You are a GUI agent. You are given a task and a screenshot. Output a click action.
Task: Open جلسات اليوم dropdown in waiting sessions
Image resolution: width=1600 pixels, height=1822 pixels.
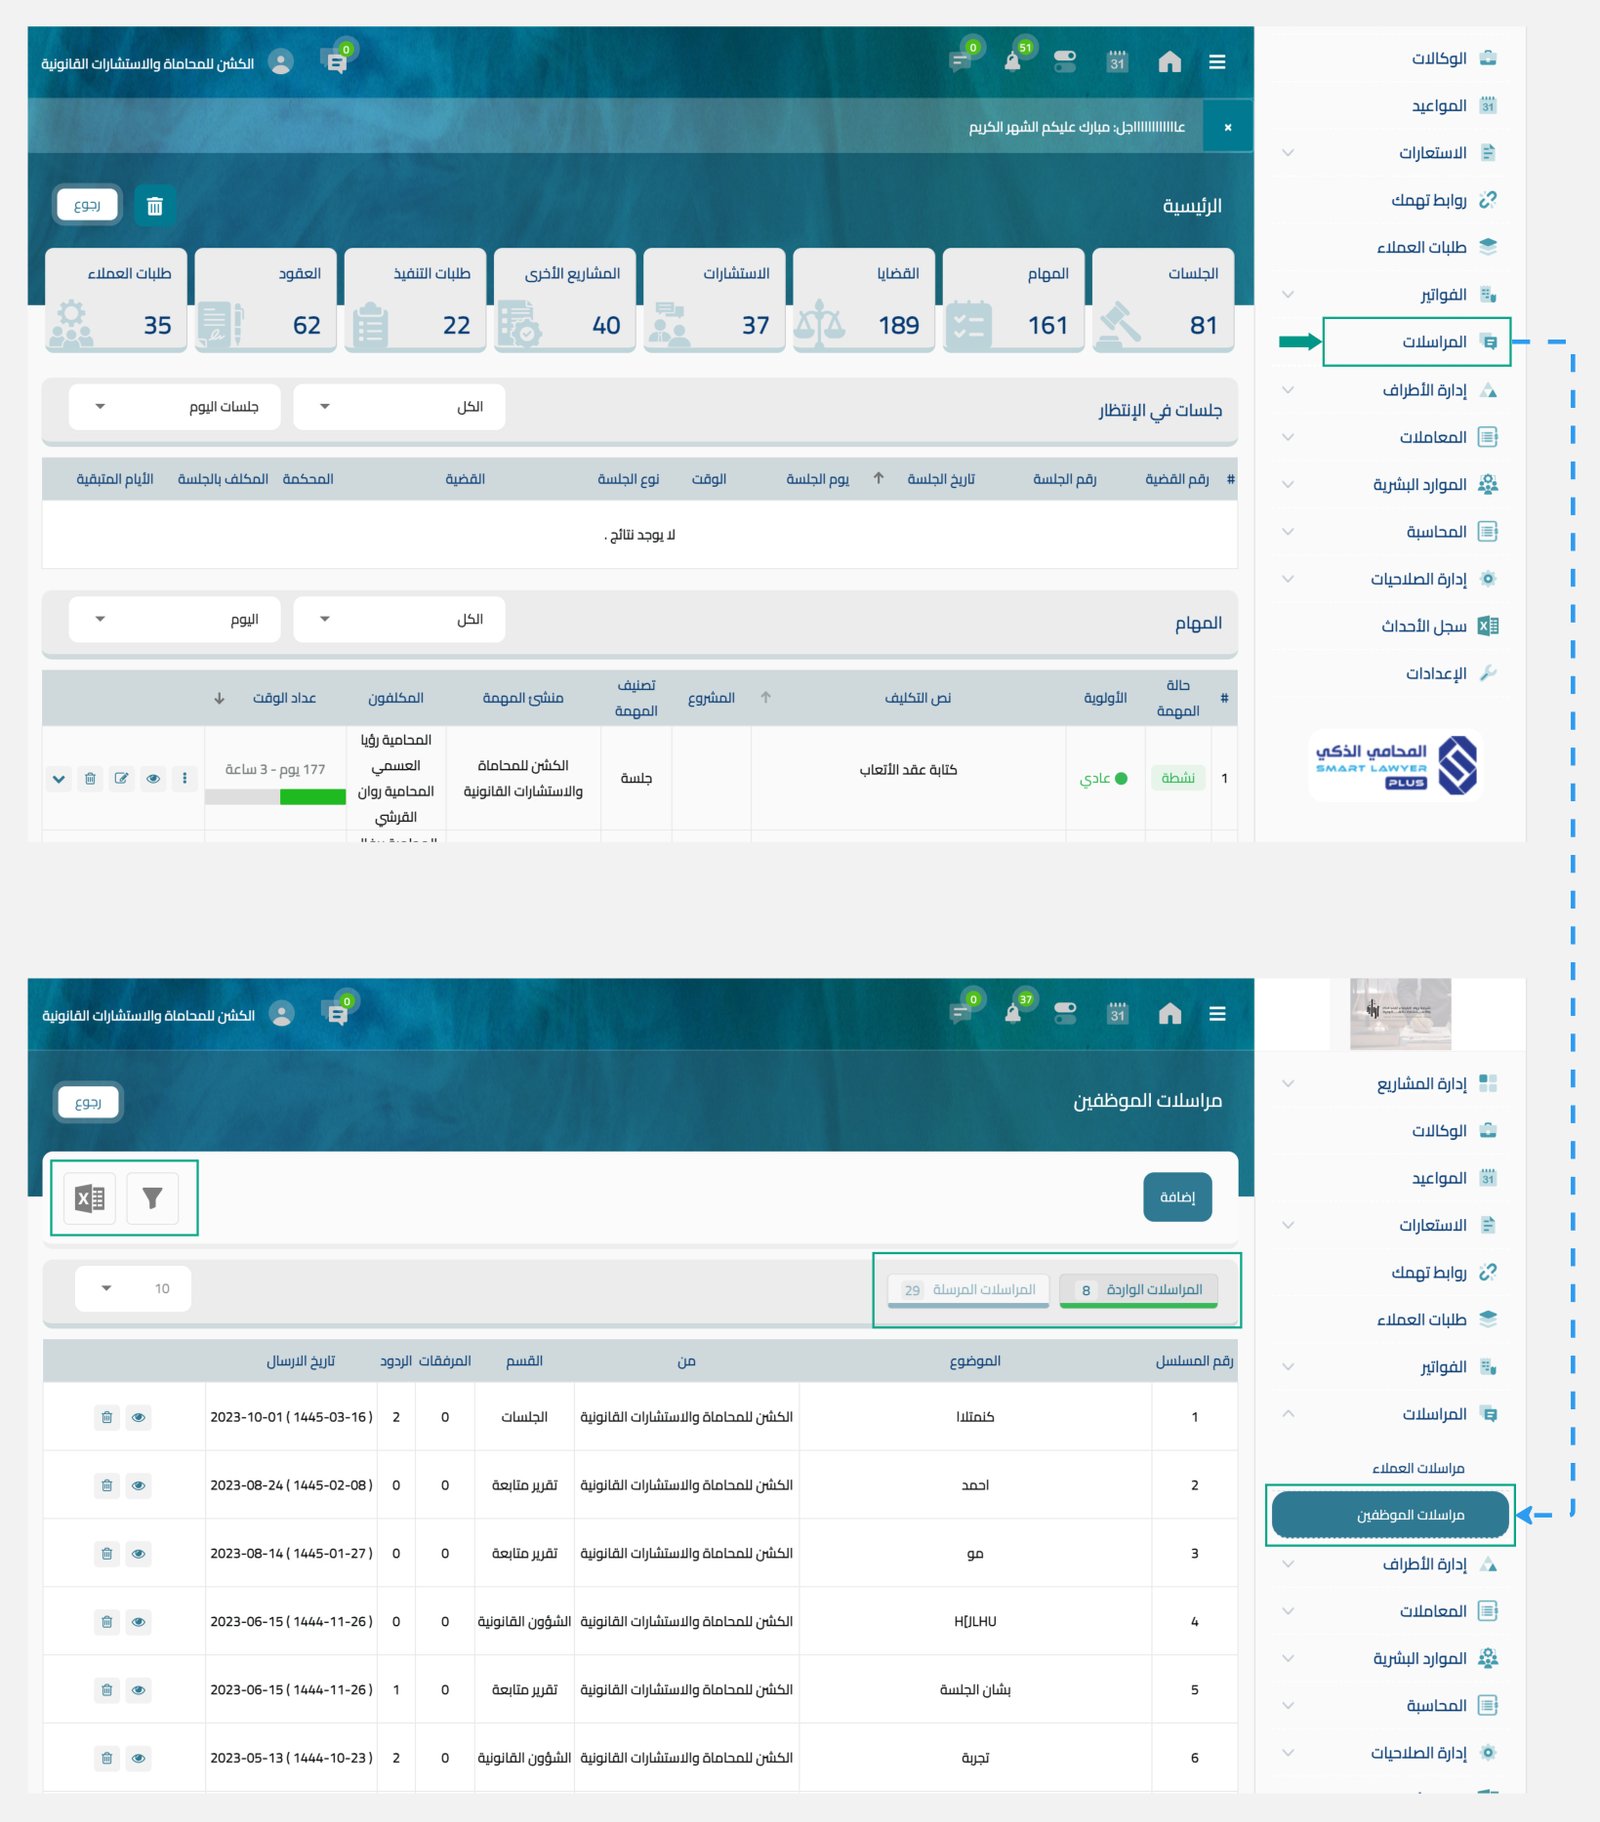tap(175, 407)
